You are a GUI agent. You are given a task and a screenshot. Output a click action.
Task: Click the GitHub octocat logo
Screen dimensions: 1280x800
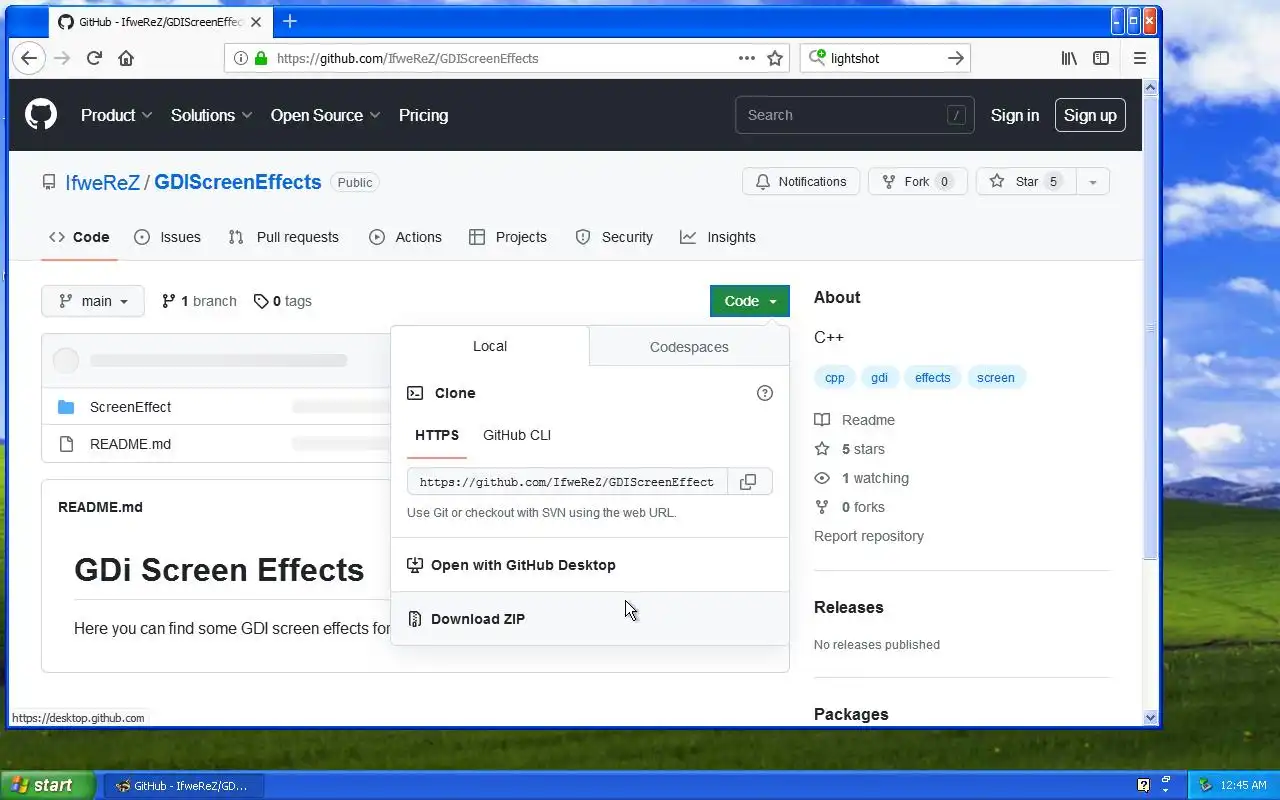[x=41, y=115]
